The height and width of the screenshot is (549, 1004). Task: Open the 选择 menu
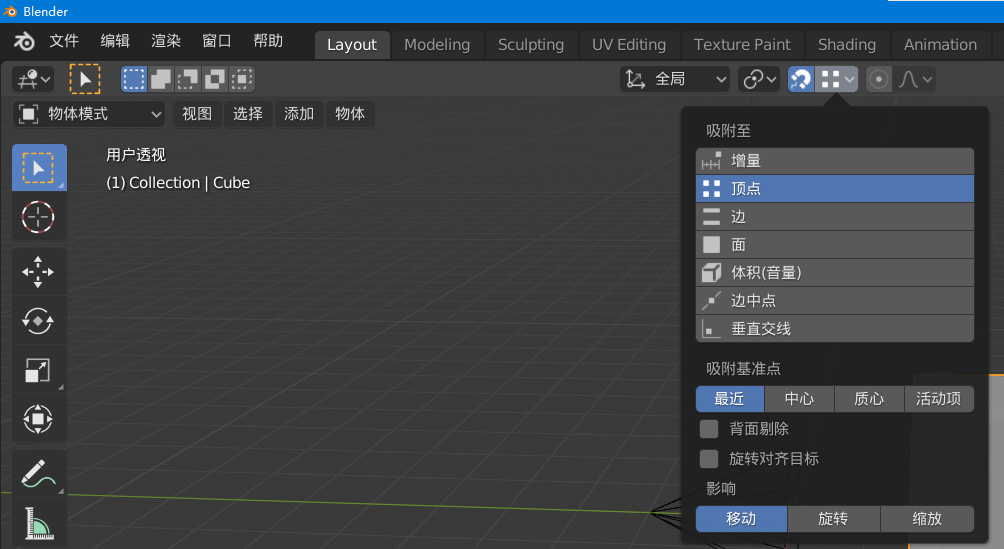(x=248, y=114)
